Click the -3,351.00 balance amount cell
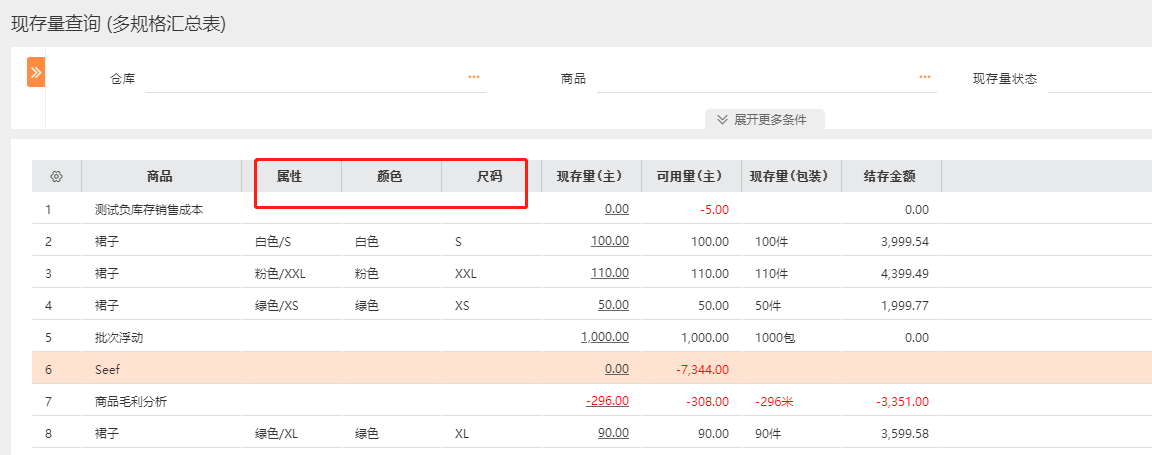Image resolution: width=1152 pixels, height=455 pixels. pyautogui.click(x=890, y=401)
